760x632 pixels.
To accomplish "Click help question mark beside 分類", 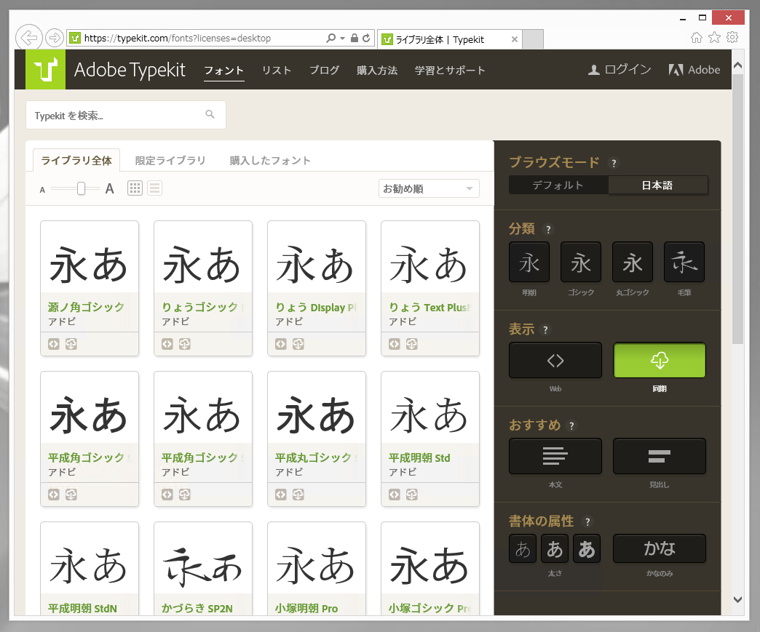I will (548, 229).
